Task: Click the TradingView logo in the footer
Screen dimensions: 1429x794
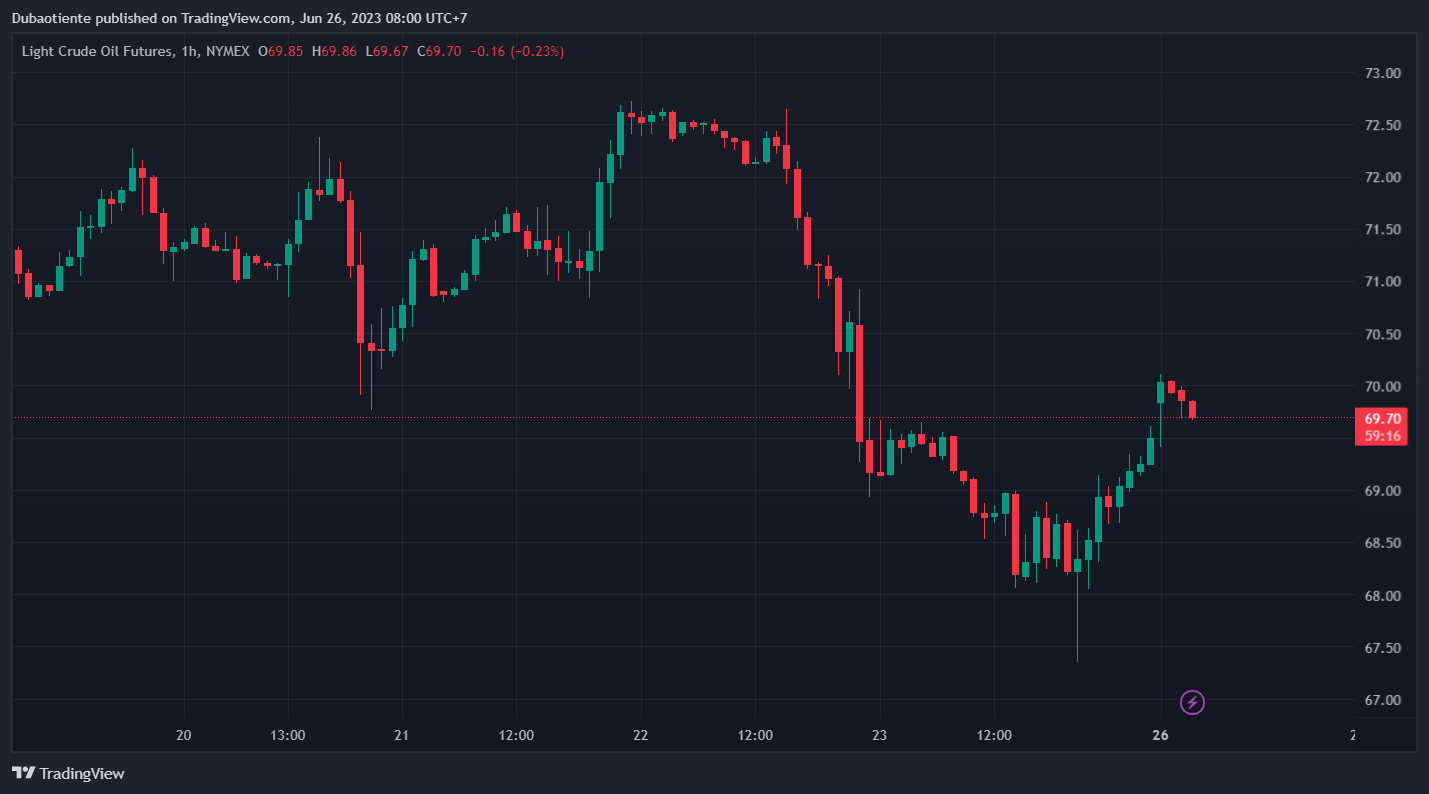Action: point(68,773)
